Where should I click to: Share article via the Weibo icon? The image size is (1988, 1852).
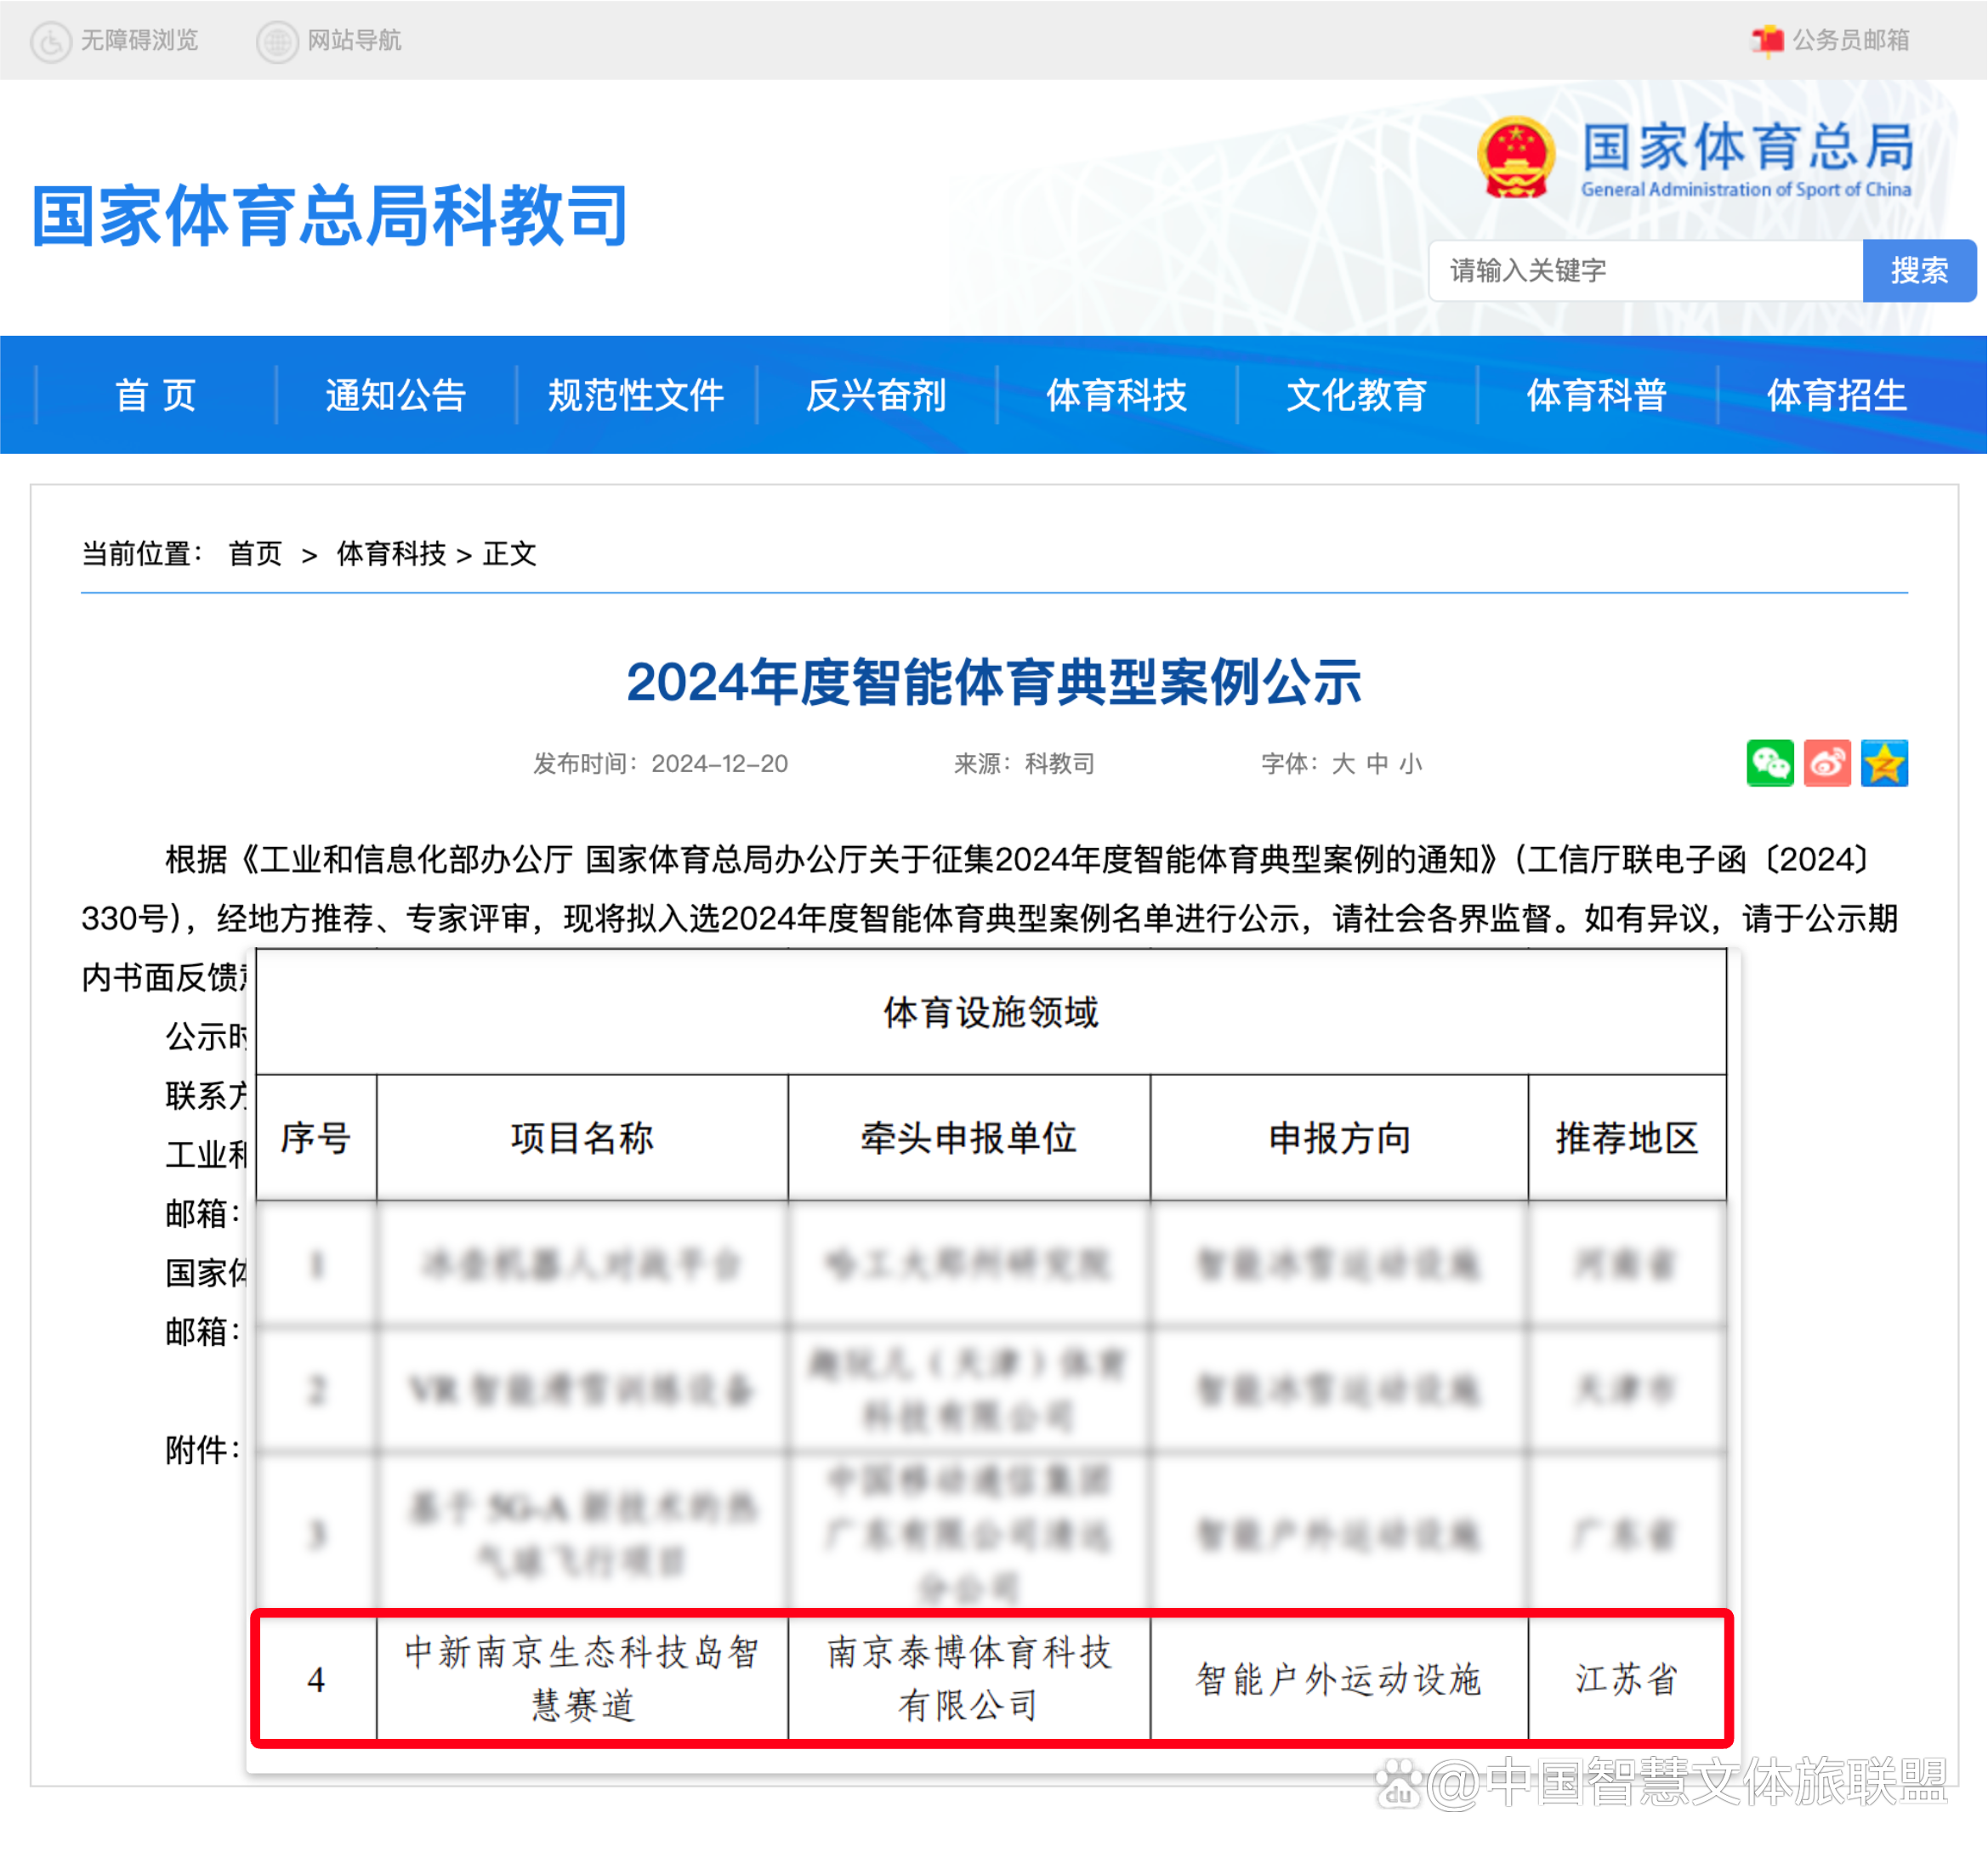[1827, 763]
